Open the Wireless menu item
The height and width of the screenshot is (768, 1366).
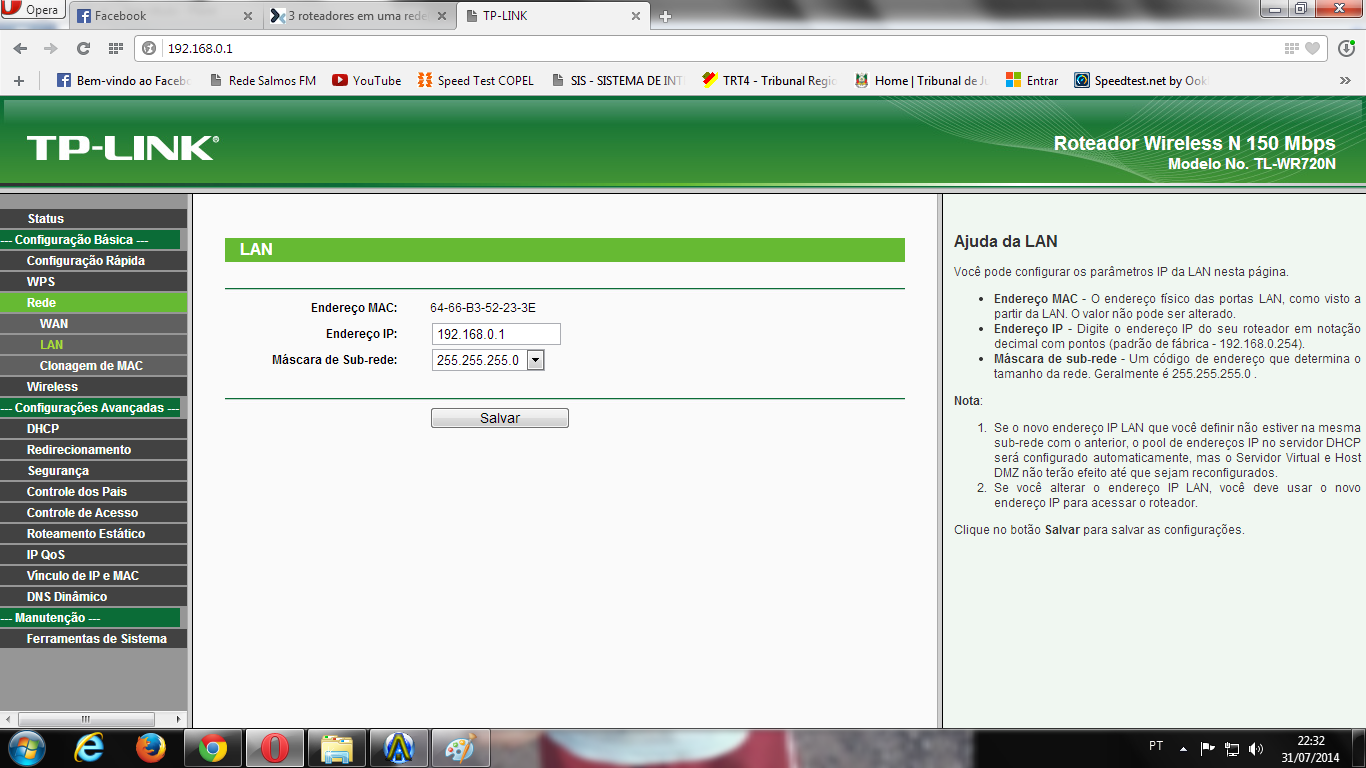[93, 386]
